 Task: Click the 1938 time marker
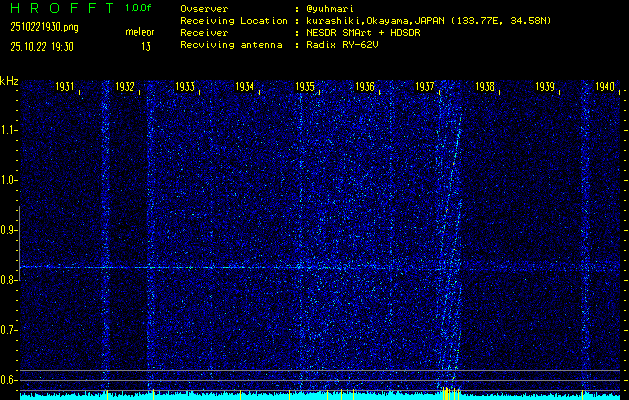pyautogui.click(x=485, y=87)
